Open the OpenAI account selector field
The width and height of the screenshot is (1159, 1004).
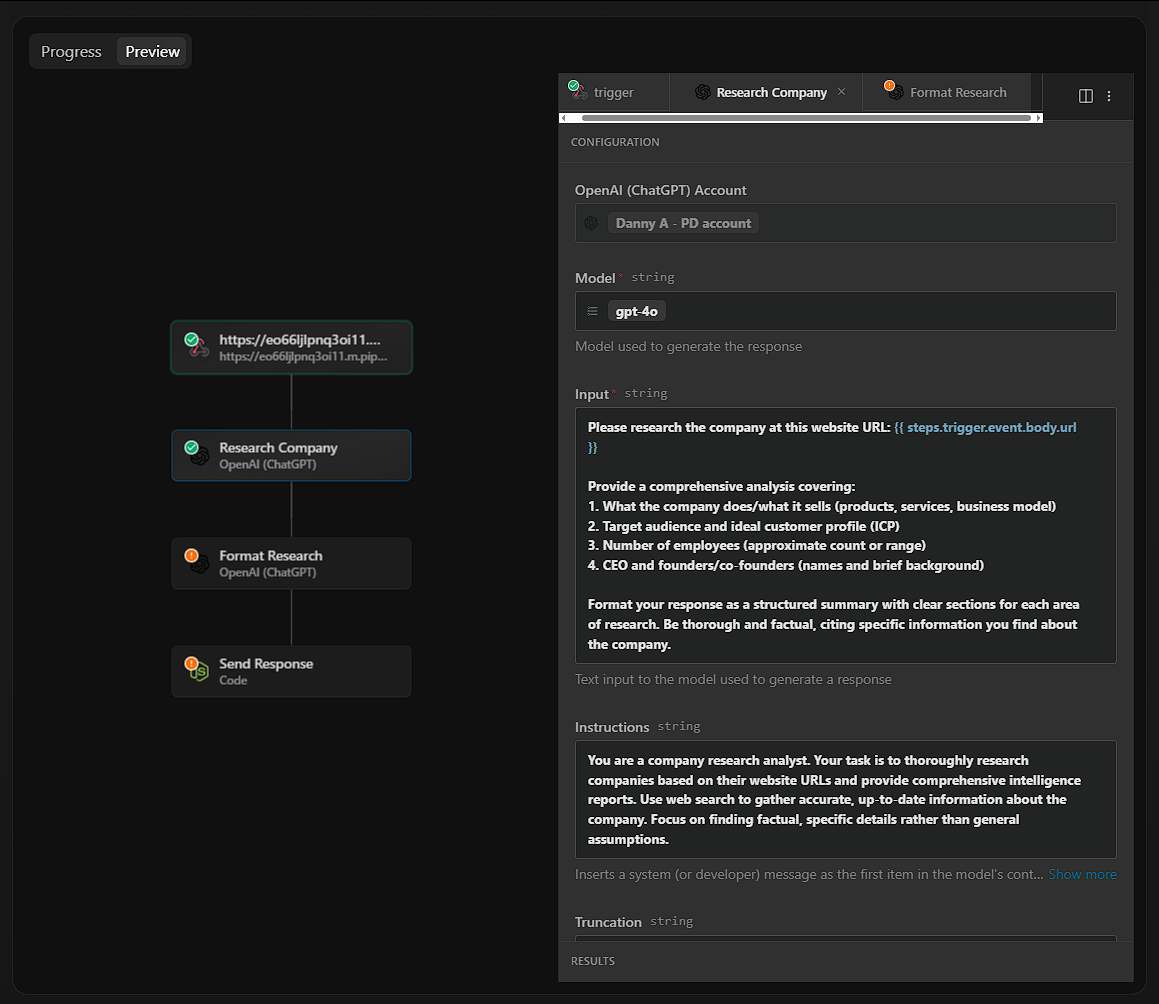pyautogui.click(x=846, y=223)
